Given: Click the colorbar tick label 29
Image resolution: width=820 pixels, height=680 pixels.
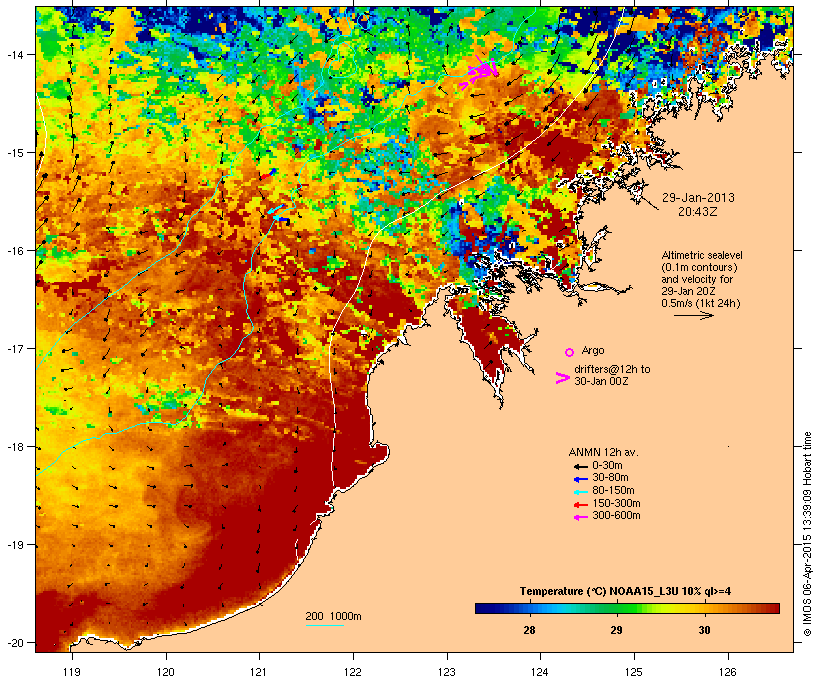Looking at the screenshot, I should [617, 630].
